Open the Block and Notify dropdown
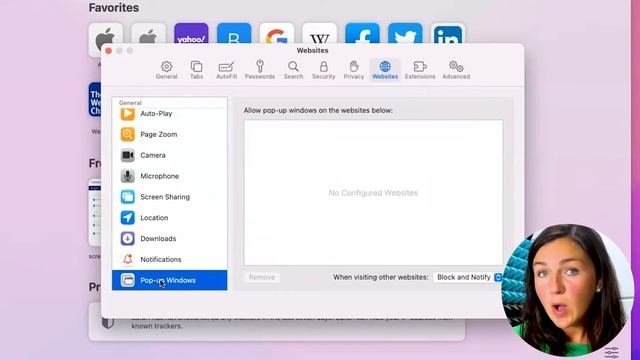Viewport: 640px width, 360px height. [468, 277]
